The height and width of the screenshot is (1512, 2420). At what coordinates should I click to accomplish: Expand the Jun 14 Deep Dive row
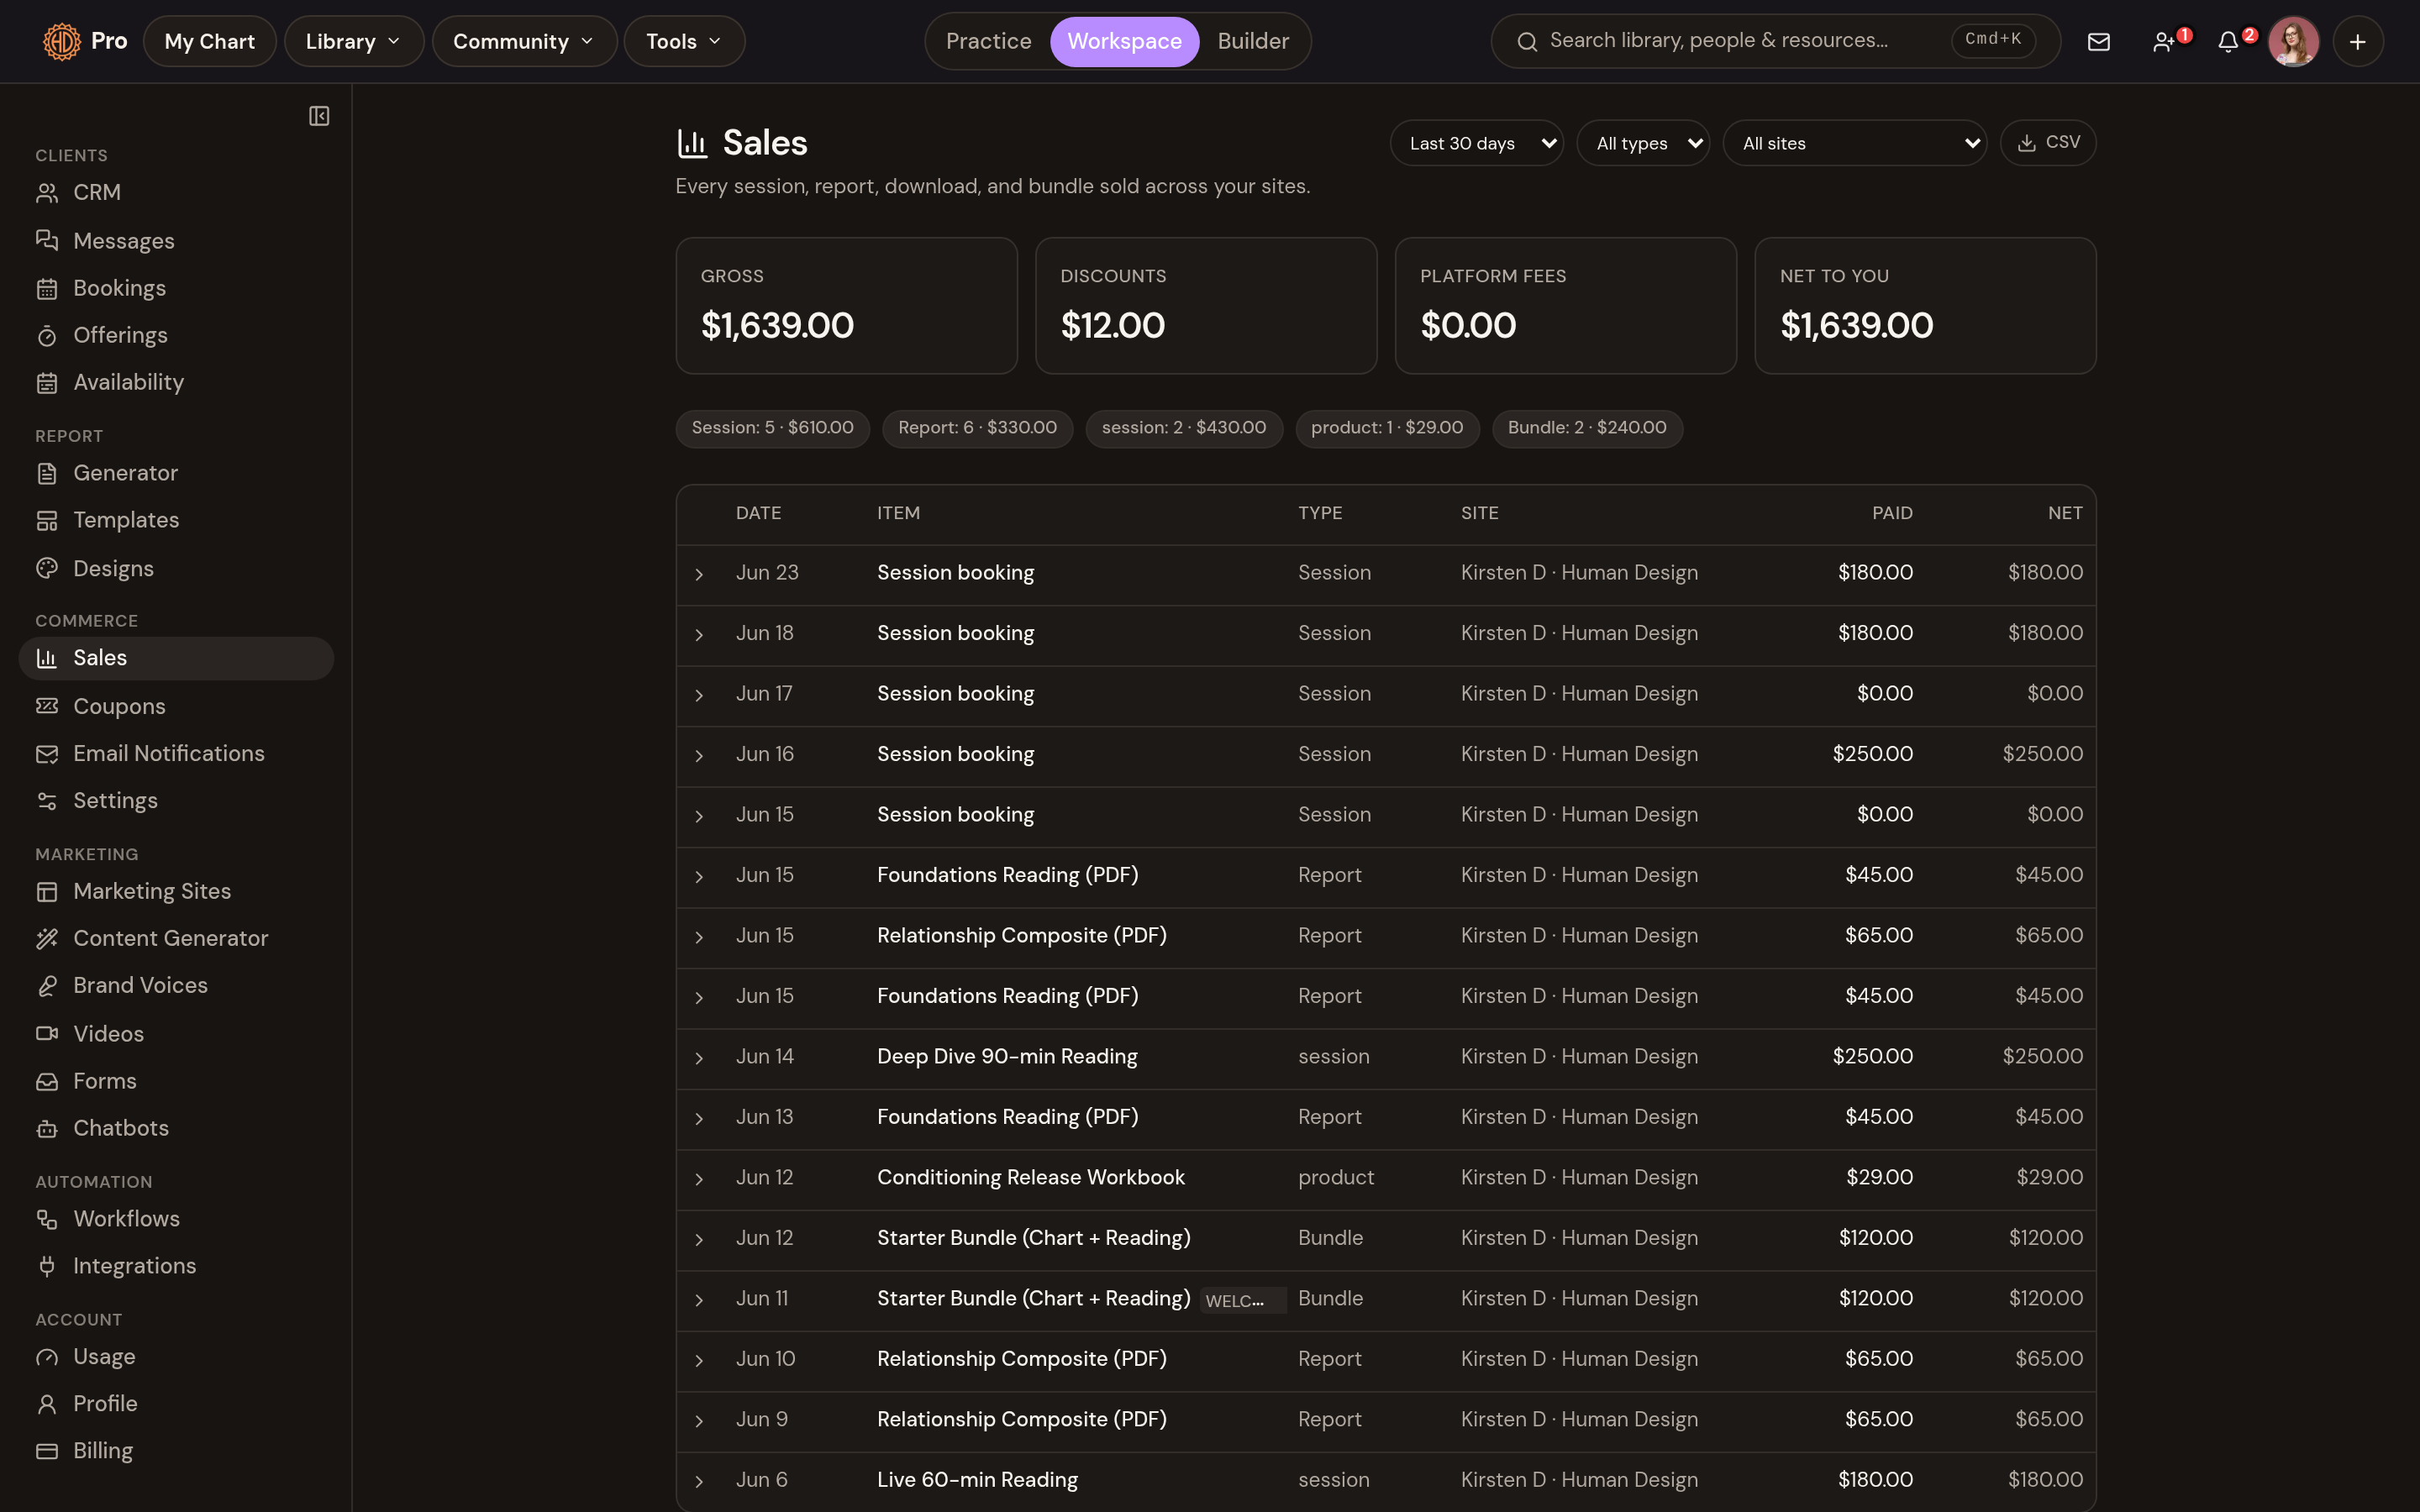pos(699,1058)
